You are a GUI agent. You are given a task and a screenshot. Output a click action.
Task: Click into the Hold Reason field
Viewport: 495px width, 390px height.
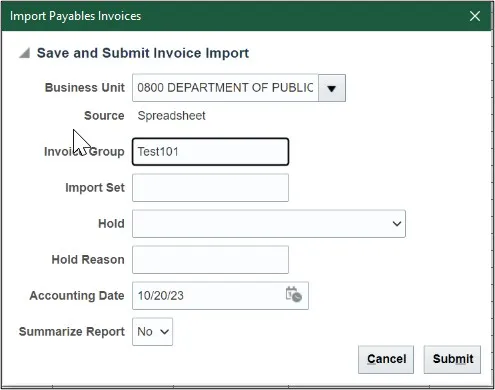[x=210, y=260]
